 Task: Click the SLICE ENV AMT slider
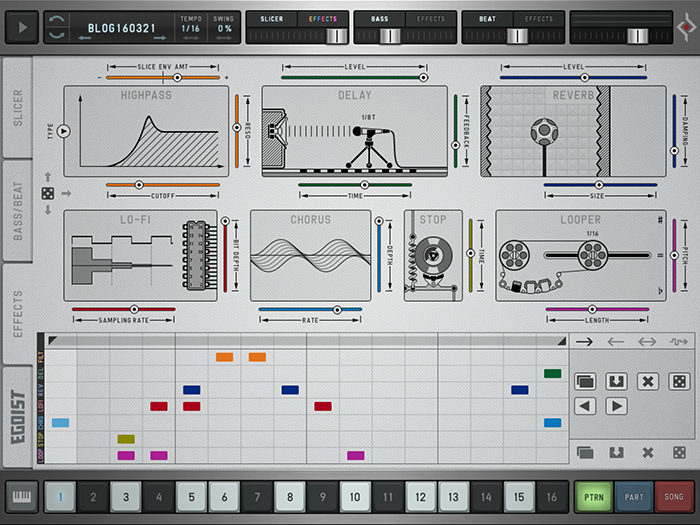(163, 78)
